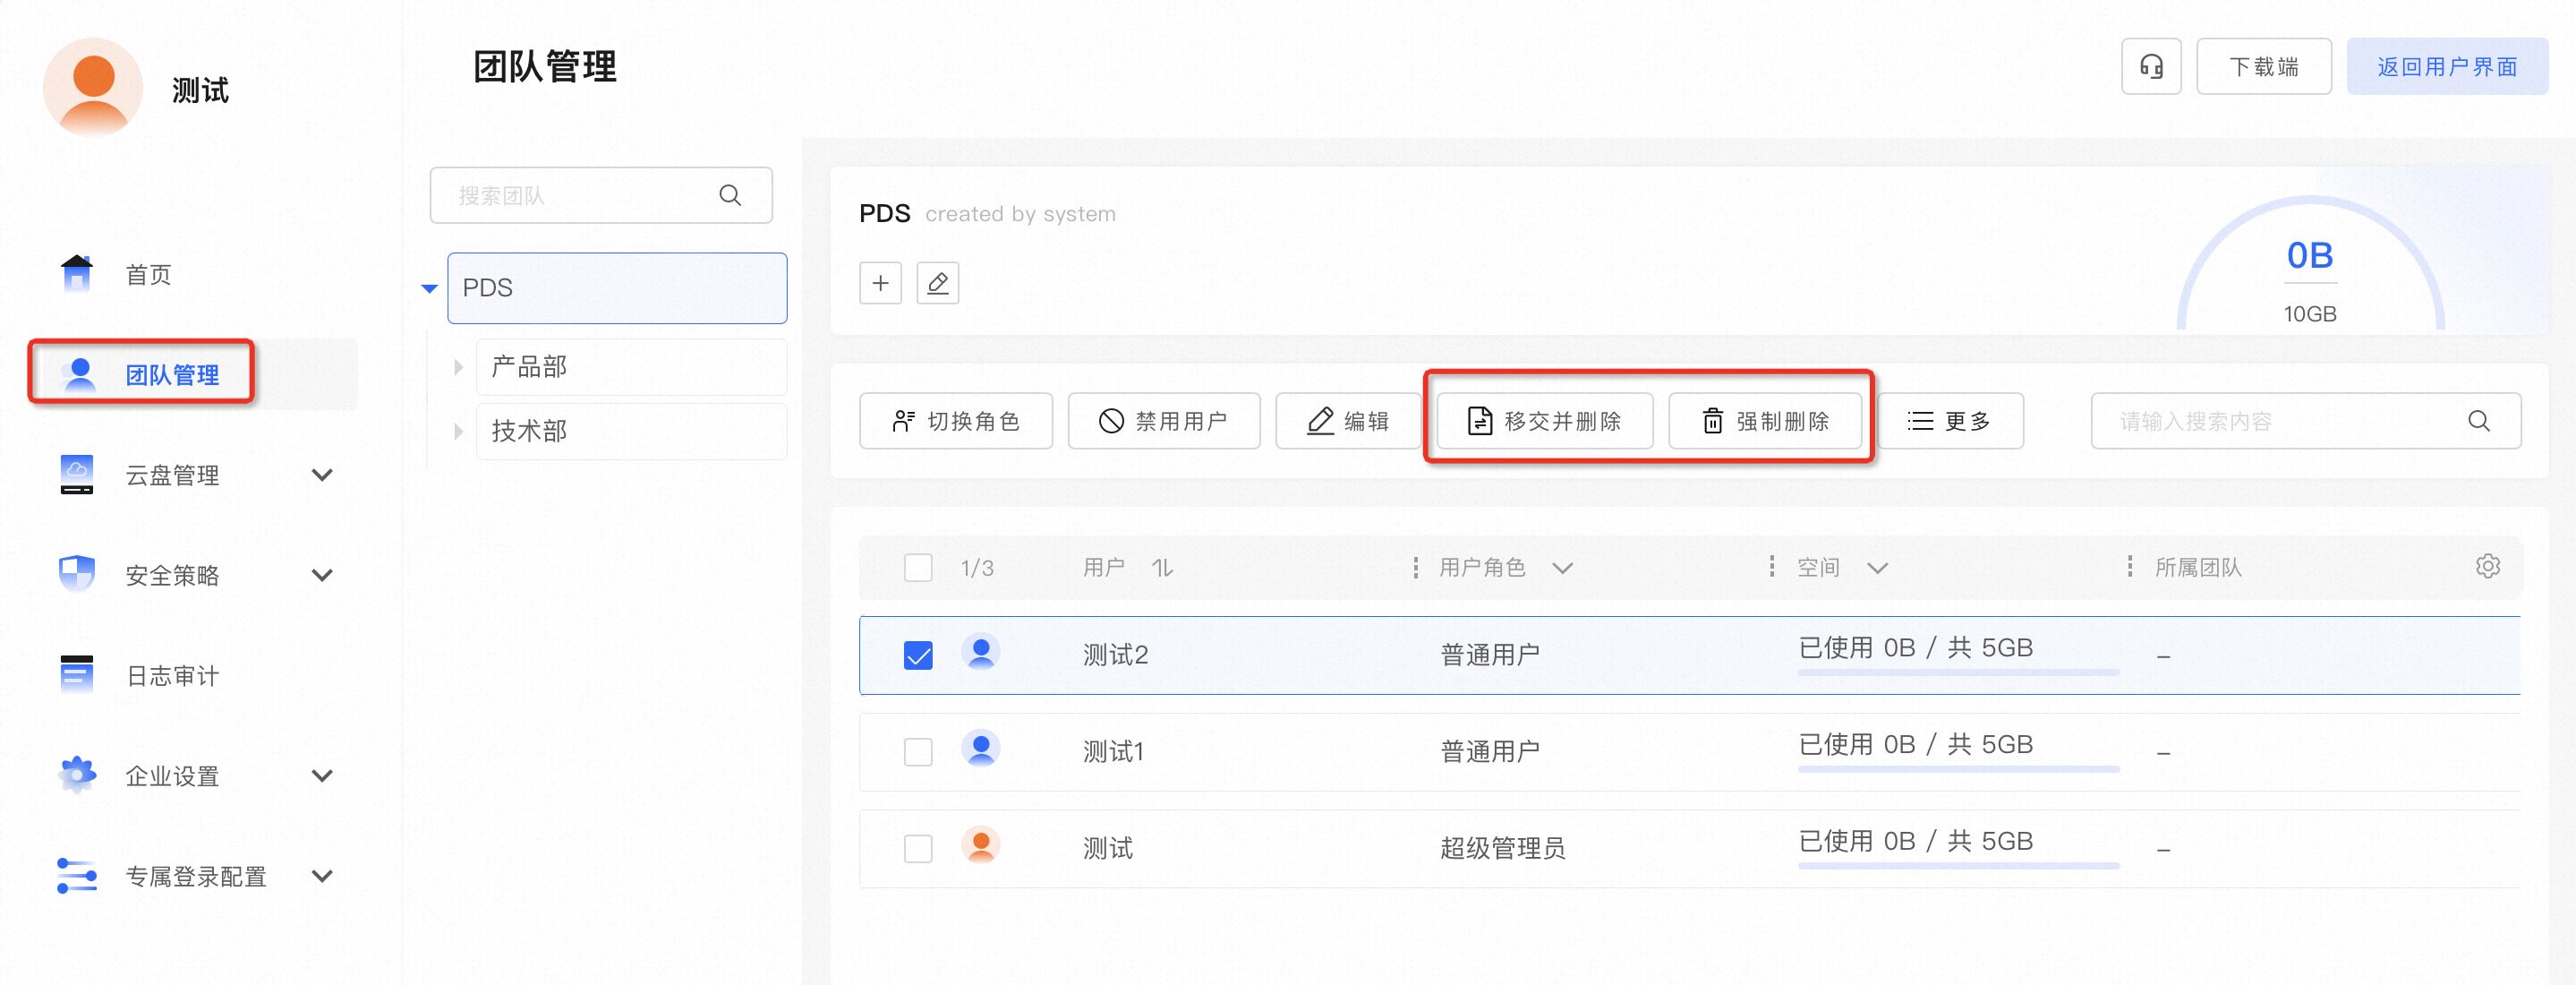This screenshot has height=985, width=2576.
Task: Click the three-dot handle before 用户角色 column
Action: (1415, 568)
